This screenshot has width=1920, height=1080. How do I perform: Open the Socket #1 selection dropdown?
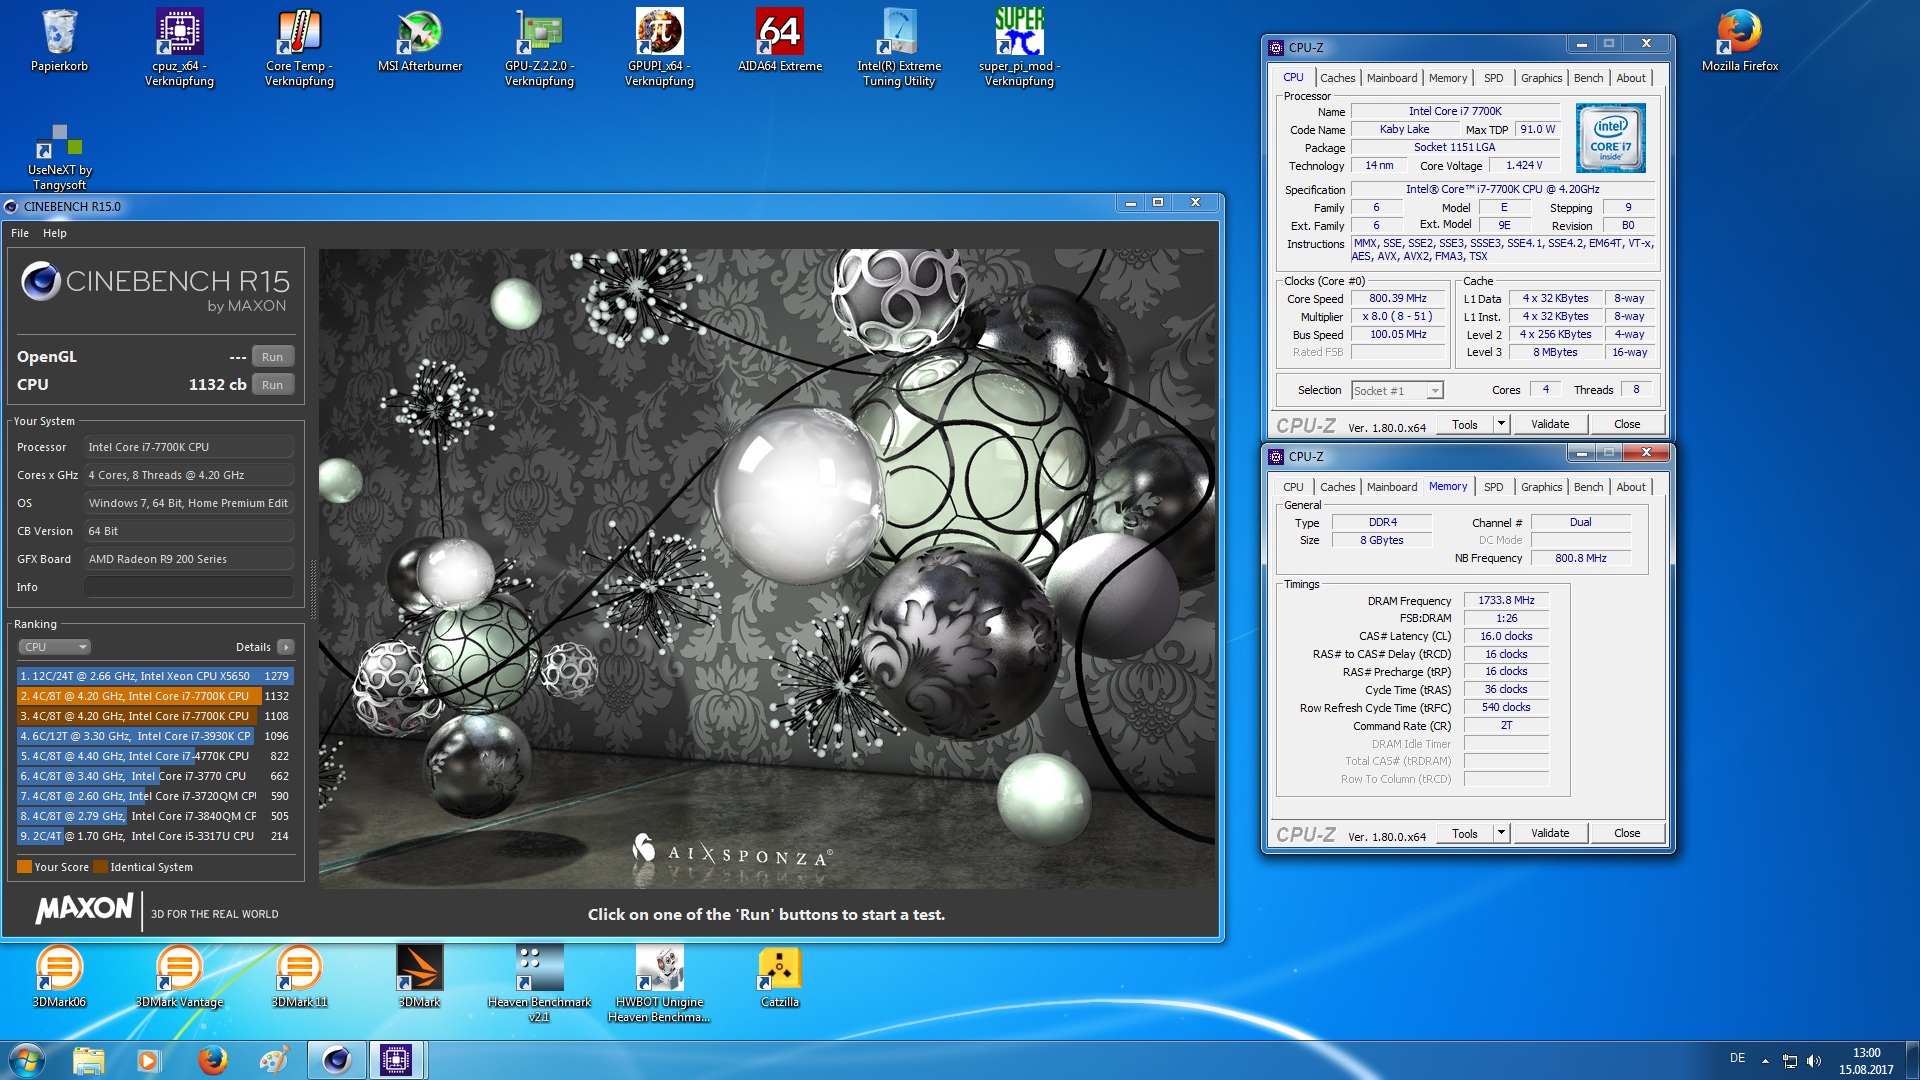(x=1397, y=391)
